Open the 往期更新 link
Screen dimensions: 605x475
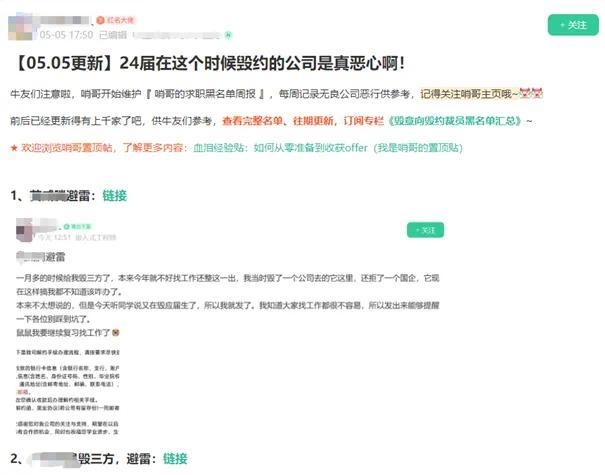[x=313, y=120]
